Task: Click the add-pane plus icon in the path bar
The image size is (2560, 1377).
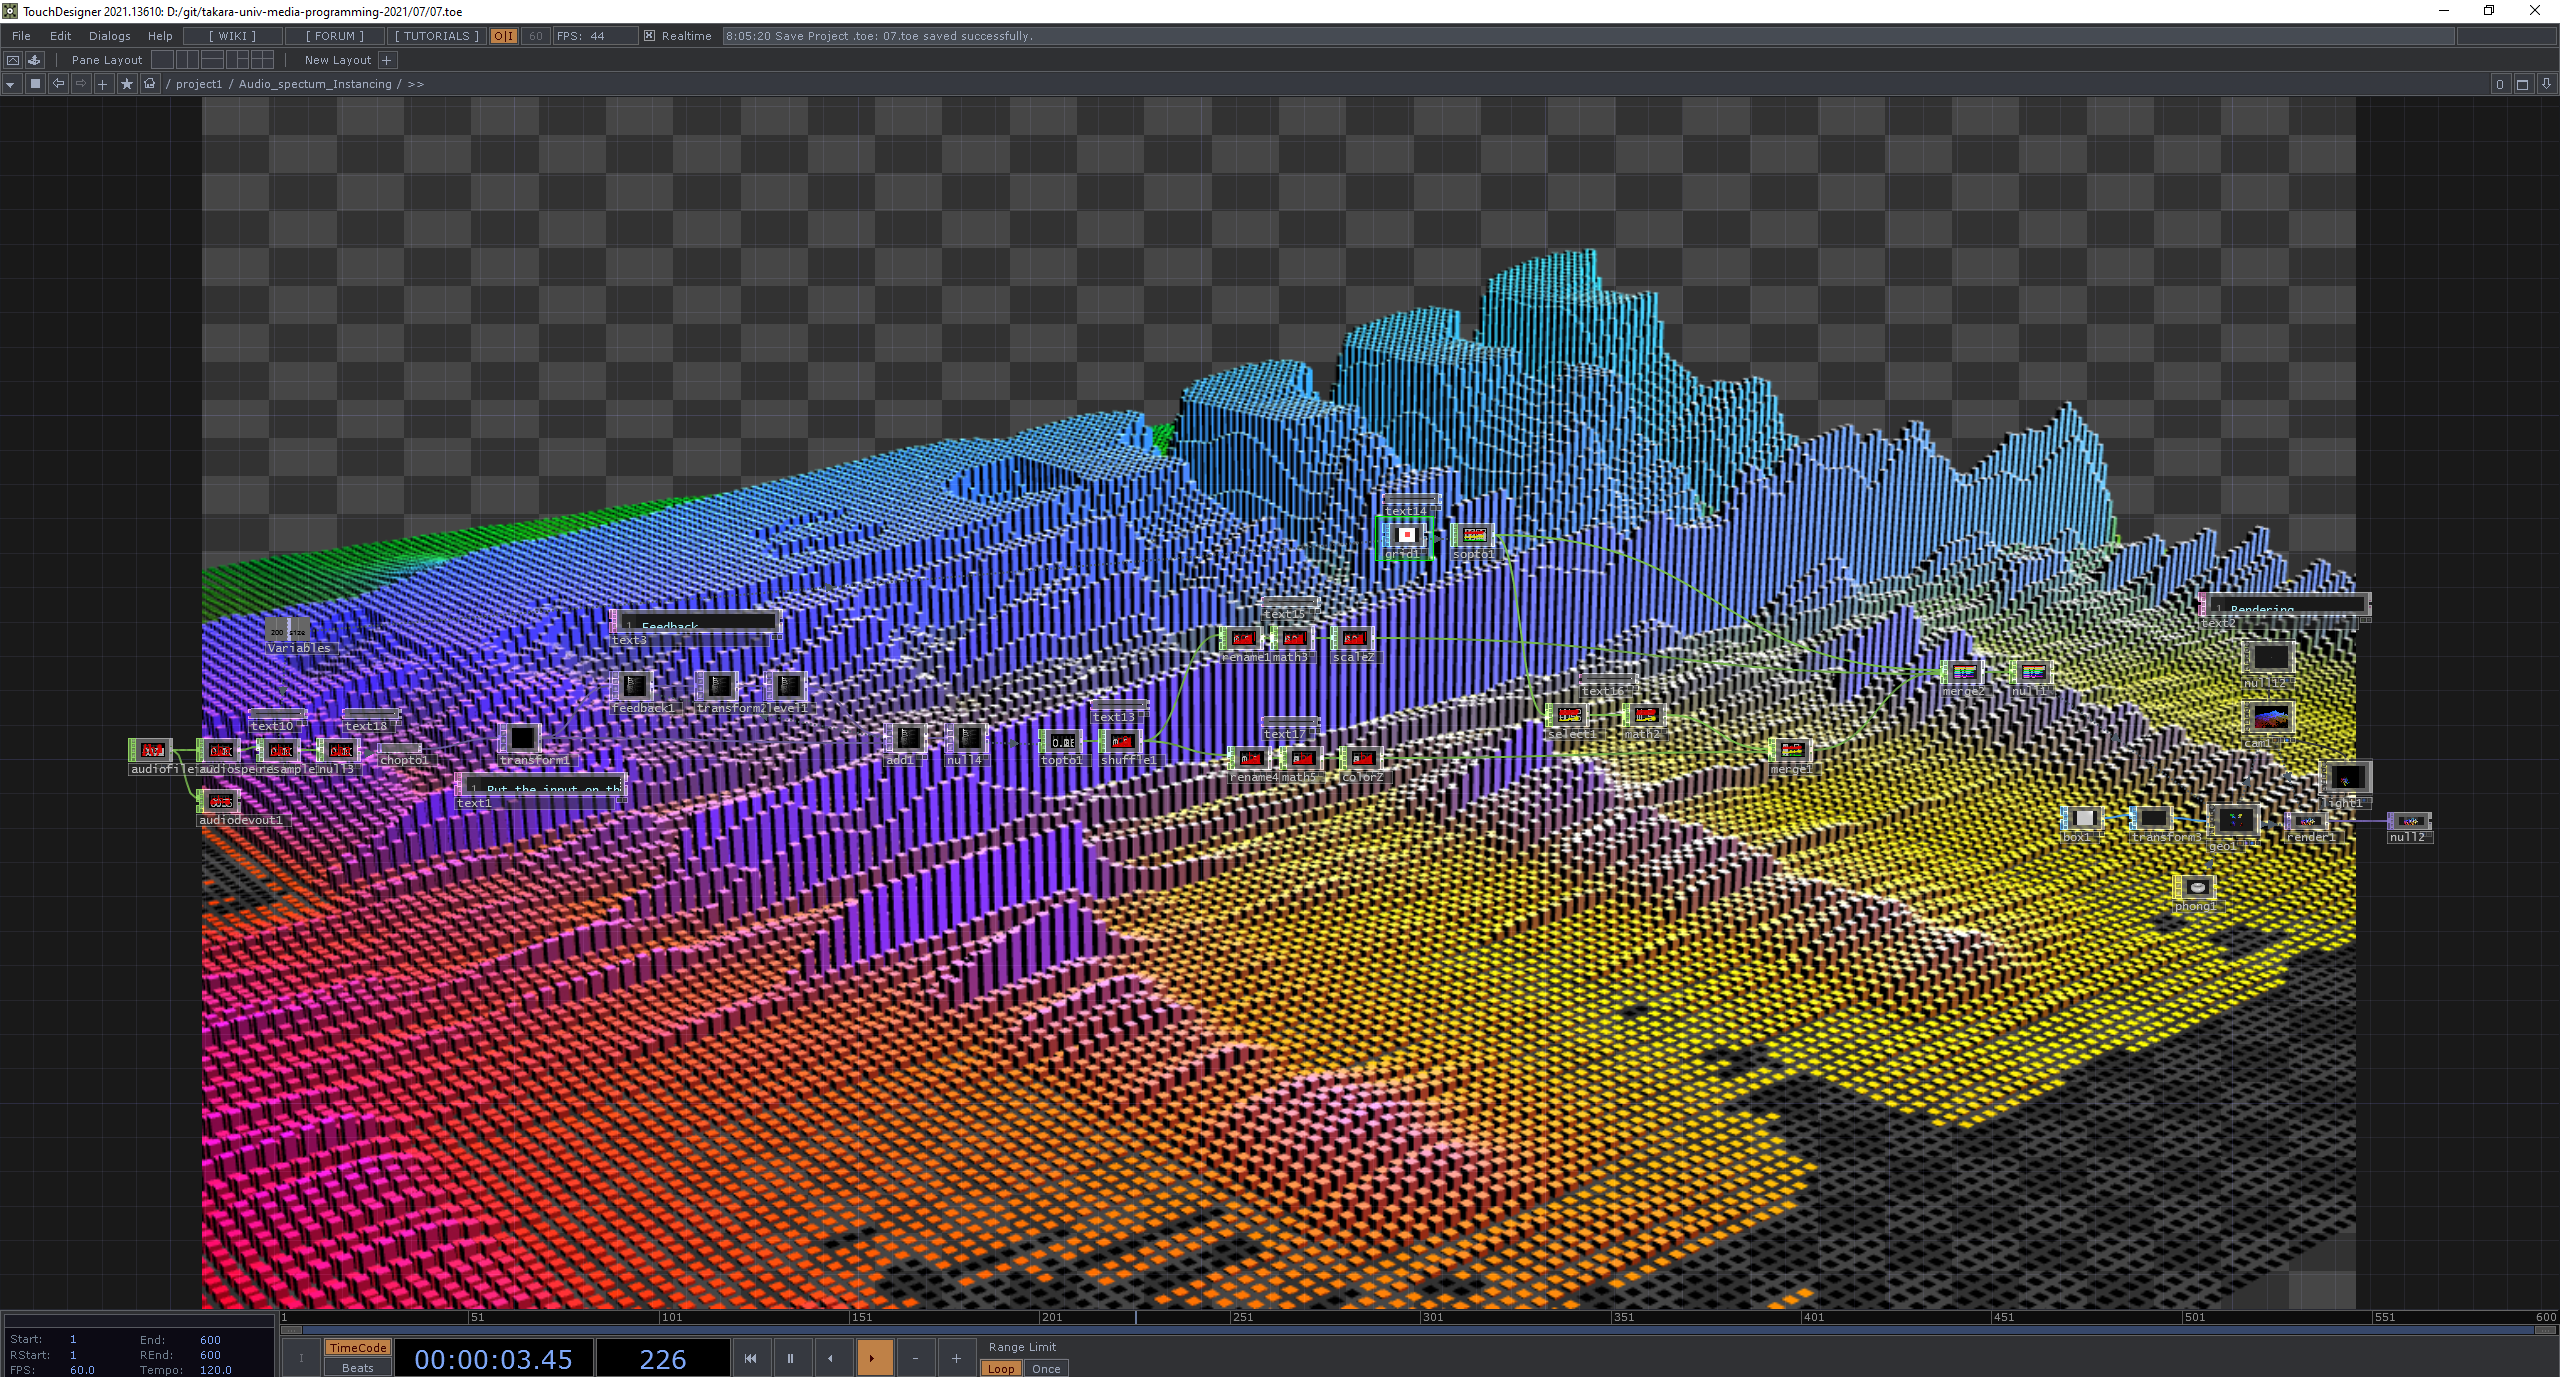Action: coord(102,84)
